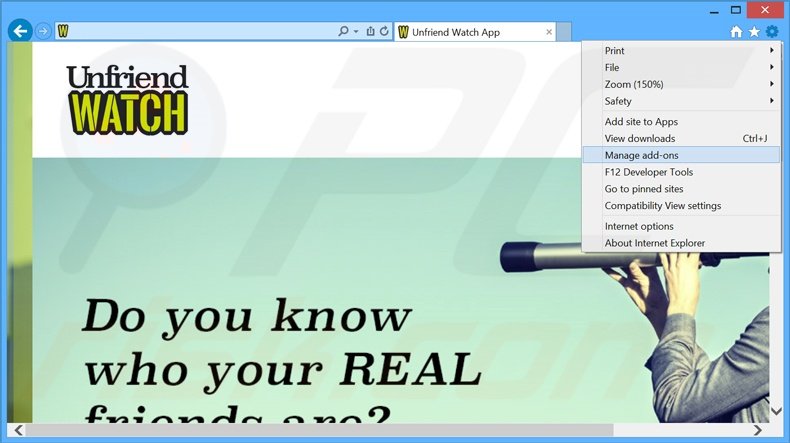The image size is (790, 443).
Task: Open the Home page icon
Action: 736,32
